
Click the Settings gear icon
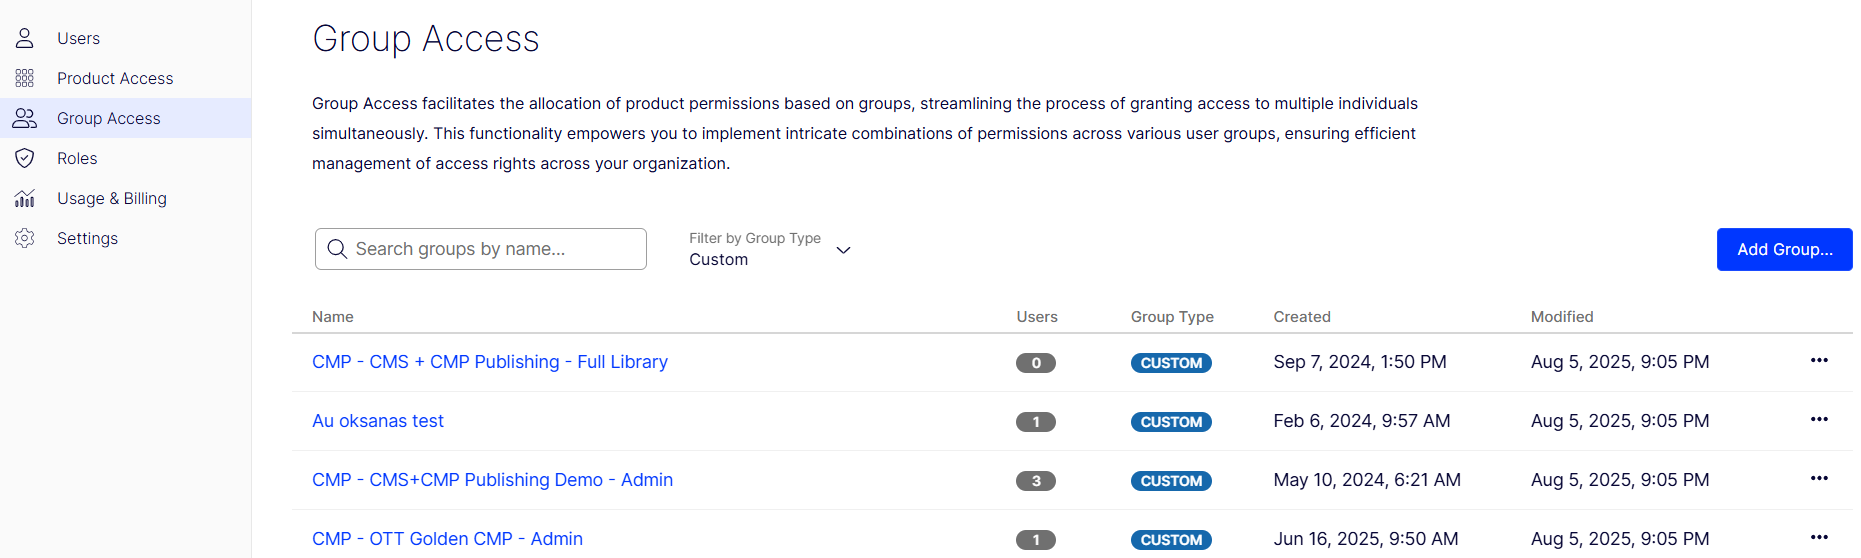coord(25,238)
